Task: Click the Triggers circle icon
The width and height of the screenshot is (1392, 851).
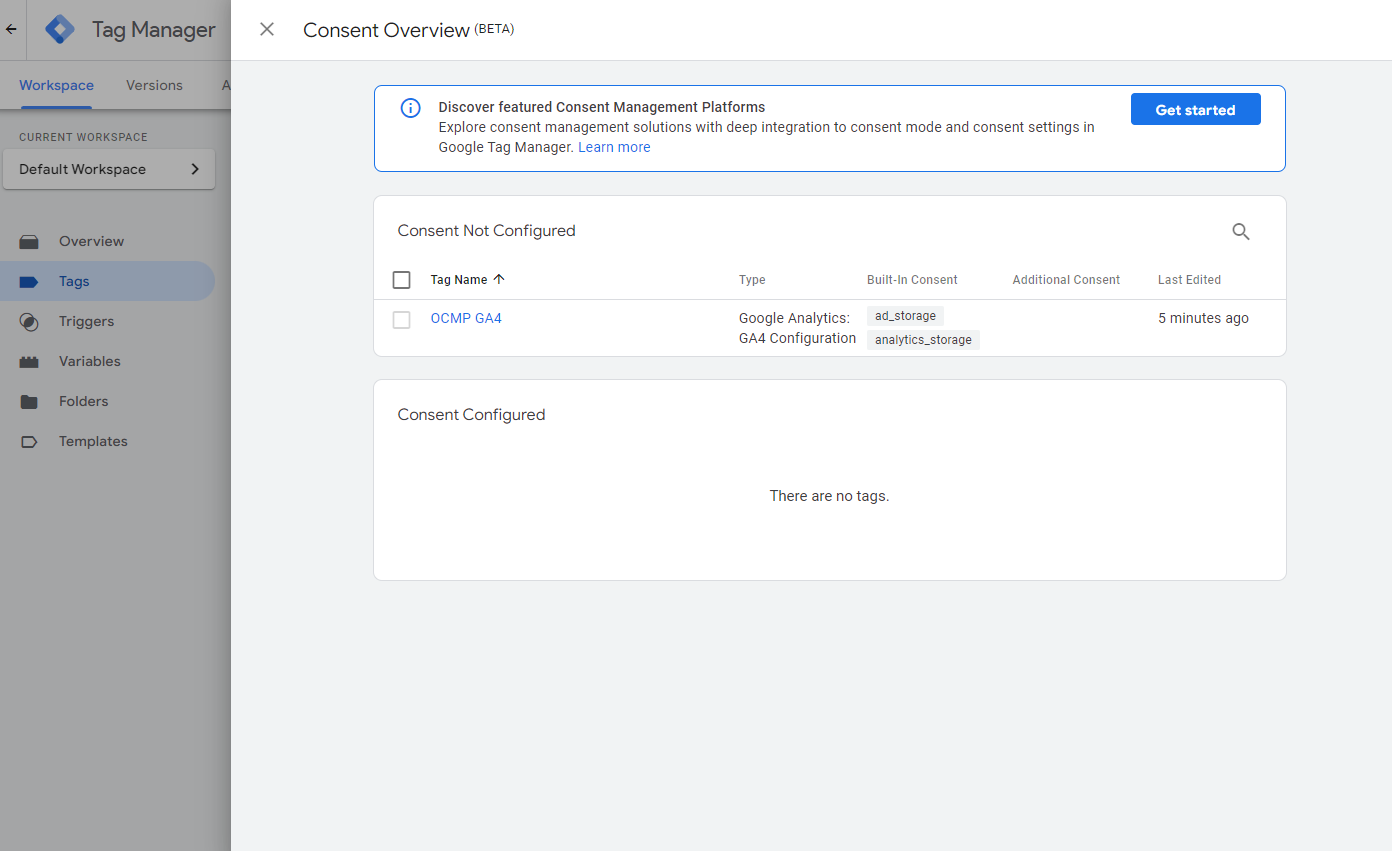Action: [29, 322]
